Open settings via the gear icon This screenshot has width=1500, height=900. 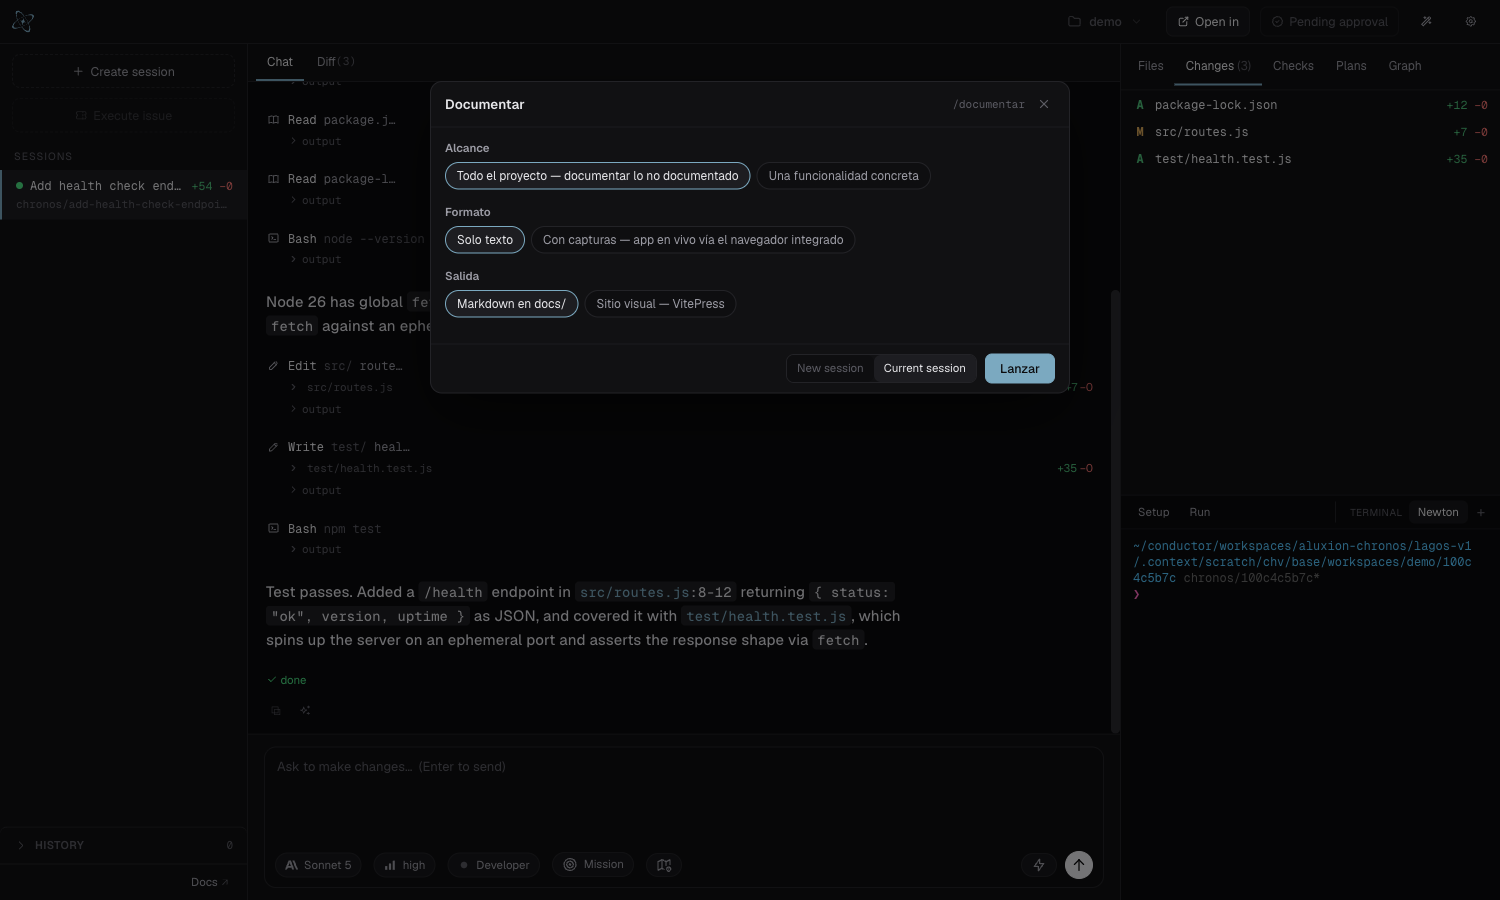coord(1471,21)
